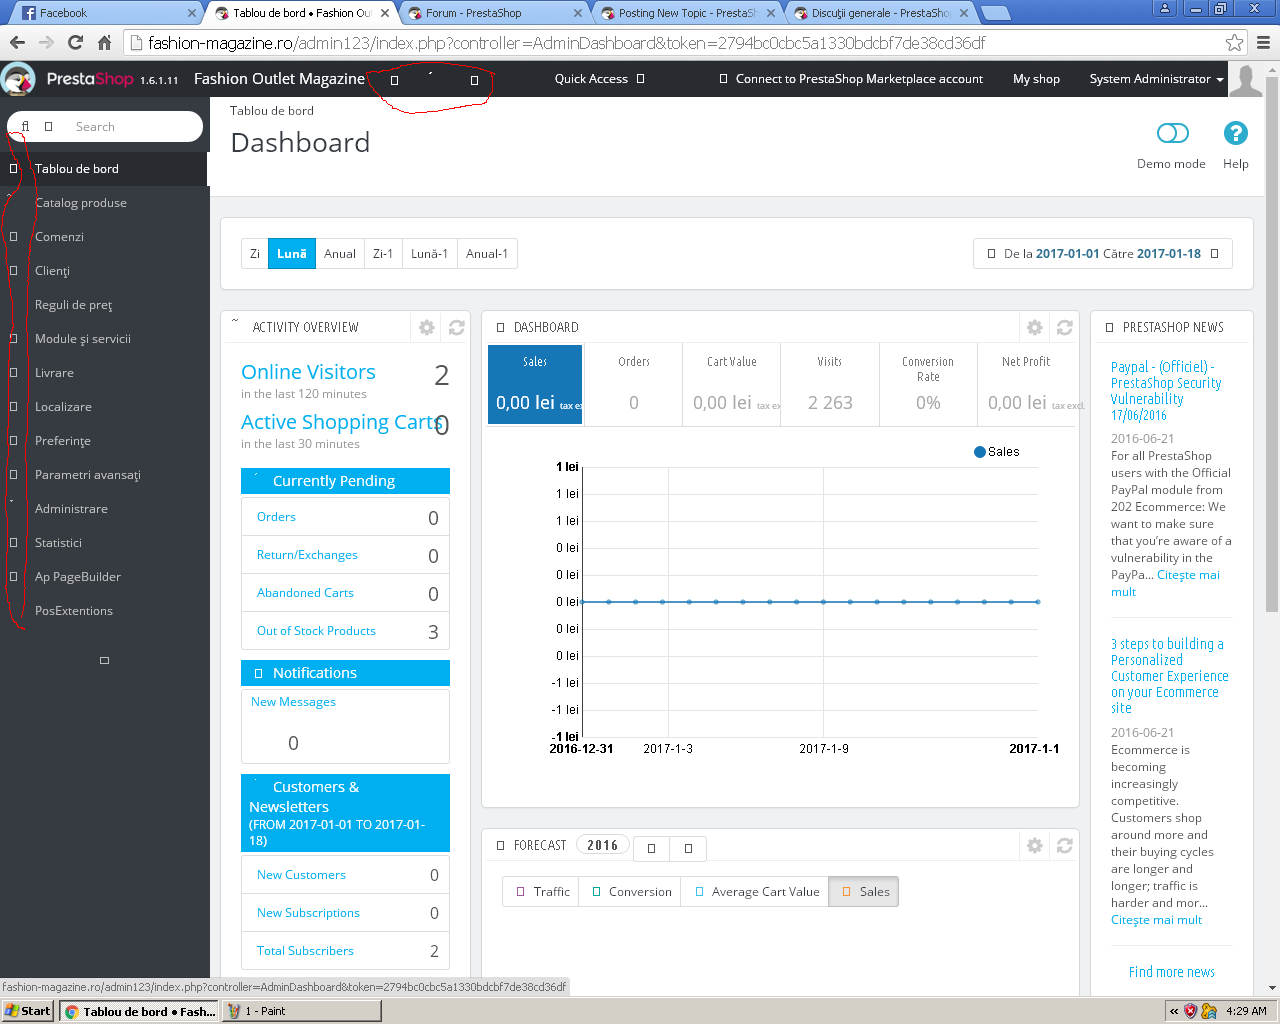This screenshot has width=1280, height=1024.
Task: Open the Help icon in Dashboard header
Action: [1236, 133]
